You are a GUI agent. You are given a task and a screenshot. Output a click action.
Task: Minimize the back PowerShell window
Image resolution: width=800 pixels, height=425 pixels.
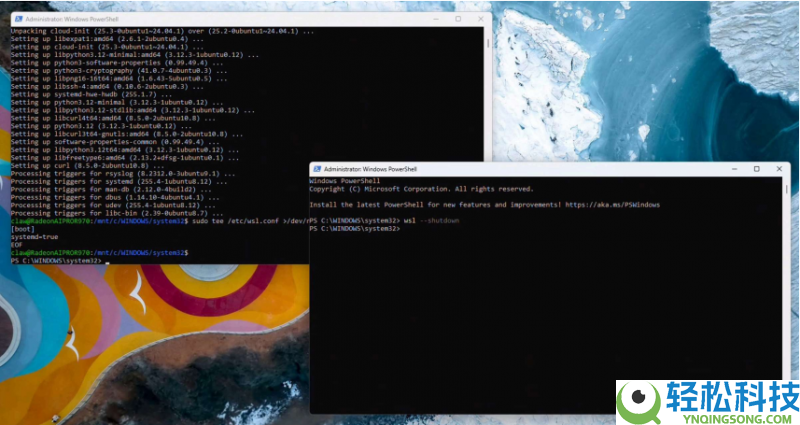[x=436, y=19]
